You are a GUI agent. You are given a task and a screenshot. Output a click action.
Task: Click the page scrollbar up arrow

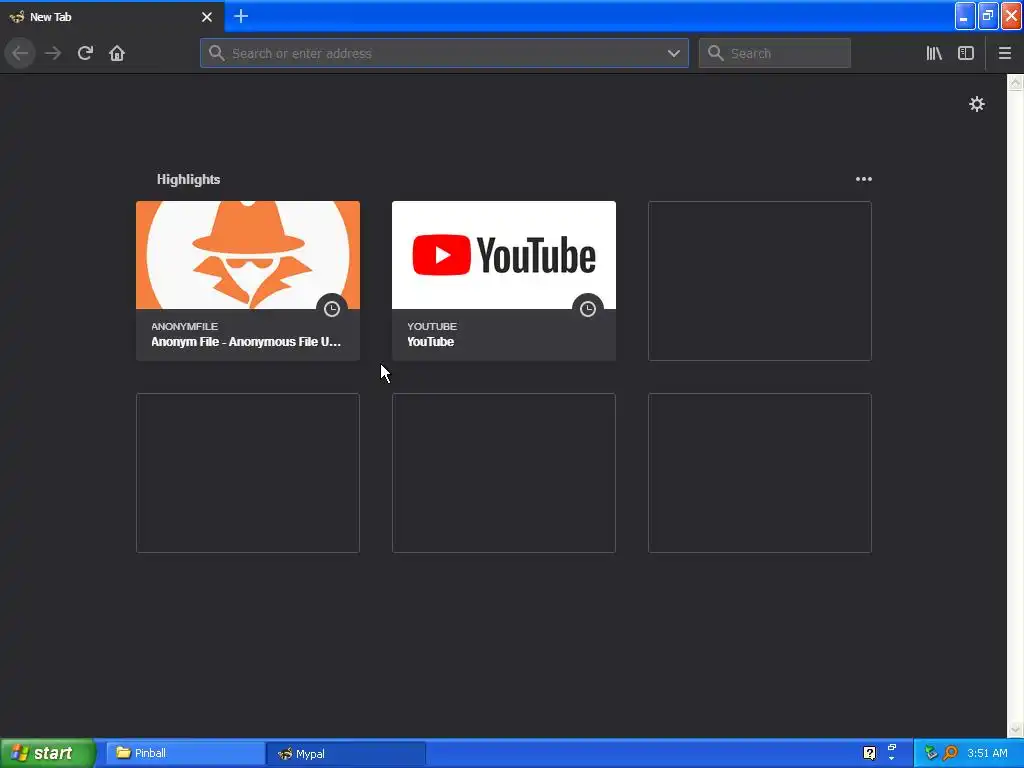1015,82
